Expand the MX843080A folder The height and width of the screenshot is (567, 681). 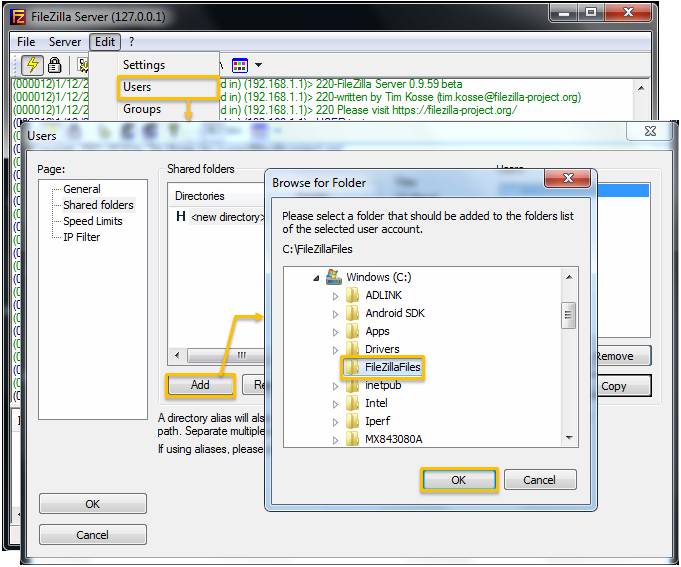pyautogui.click(x=335, y=440)
